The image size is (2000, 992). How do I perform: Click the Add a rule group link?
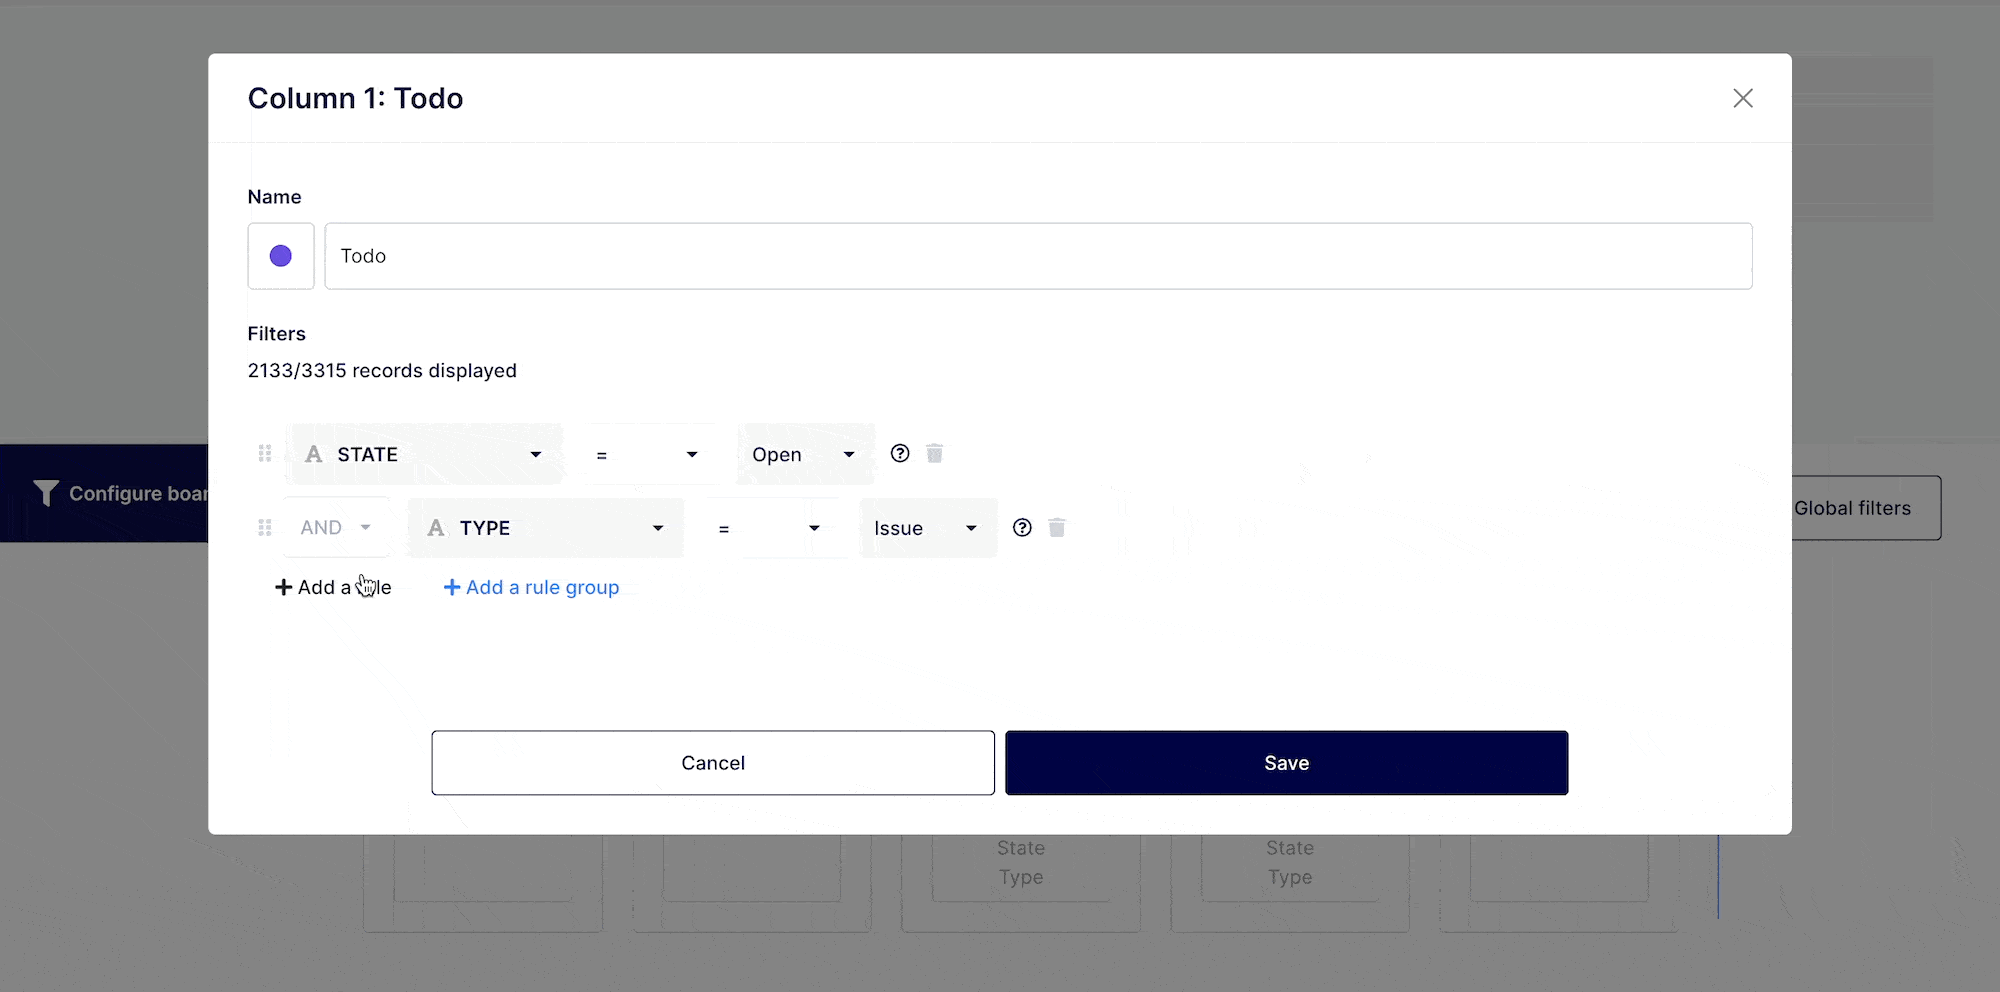(531, 587)
